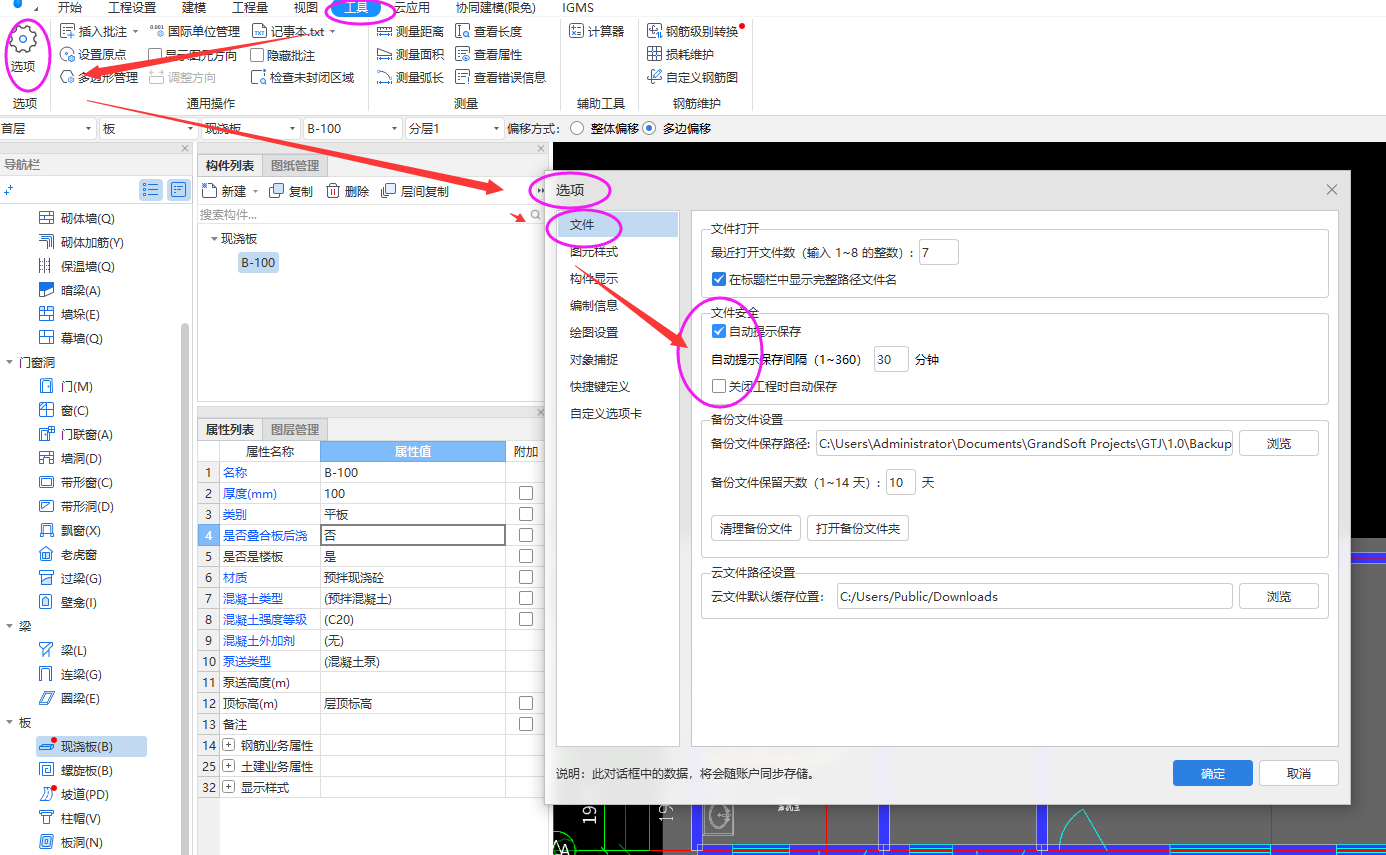Expand 显示样式 property row

[229, 788]
